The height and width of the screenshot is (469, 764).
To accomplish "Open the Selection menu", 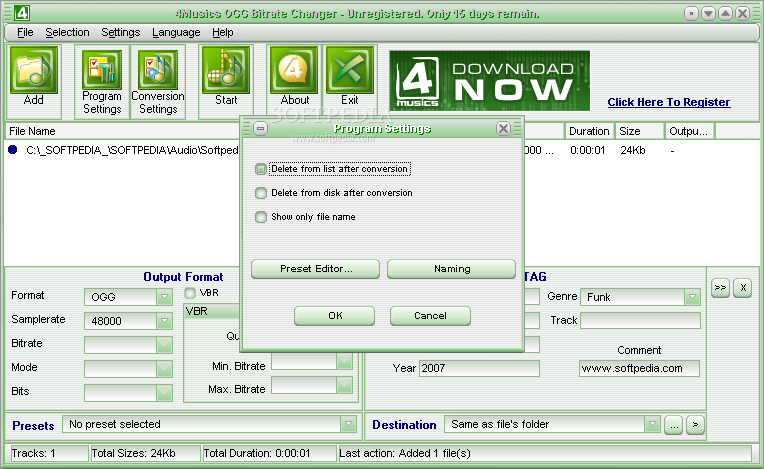I will [x=67, y=32].
